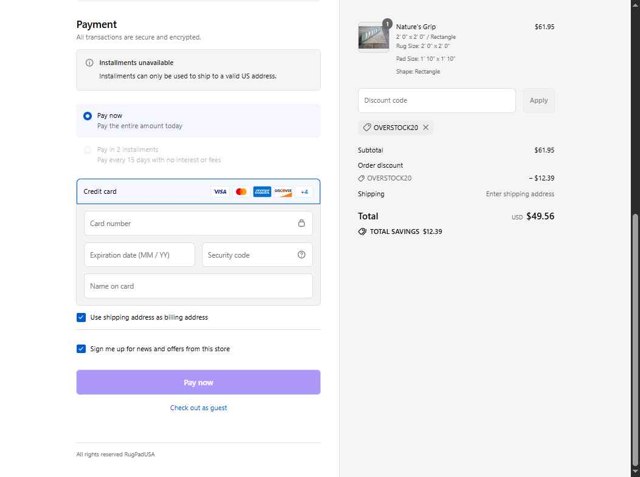Click TOTAL SAVINGS $12.39 text

tap(406, 232)
